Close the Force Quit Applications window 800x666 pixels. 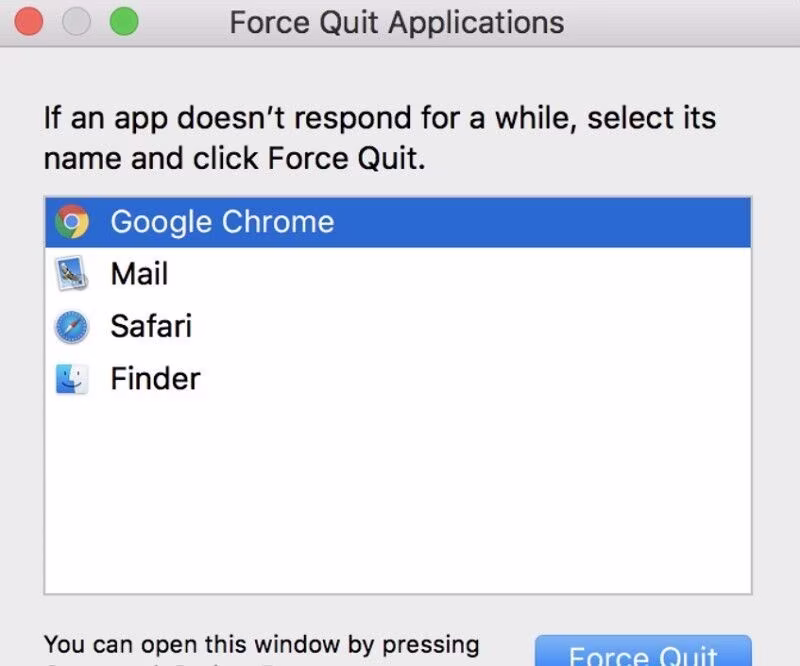29,22
